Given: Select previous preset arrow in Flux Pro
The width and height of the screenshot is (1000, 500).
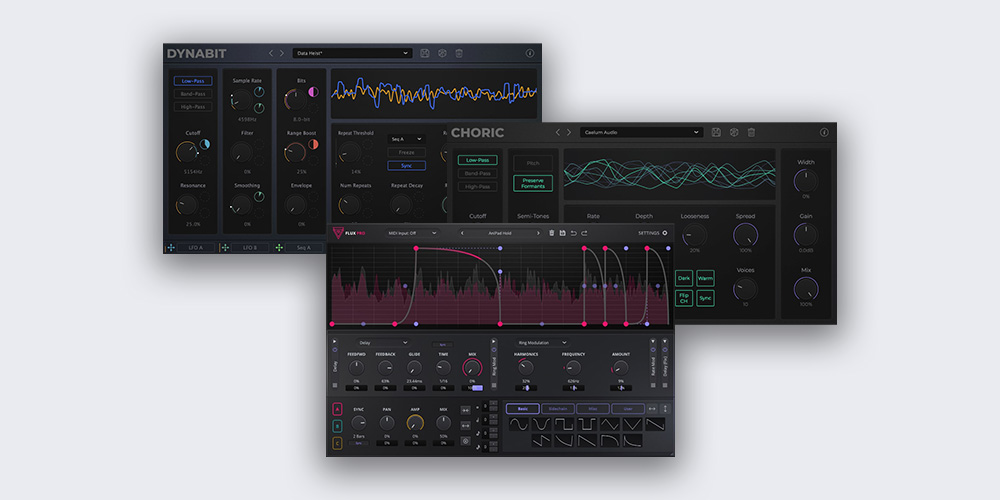Looking at the screenshot, I should point(463,233).
